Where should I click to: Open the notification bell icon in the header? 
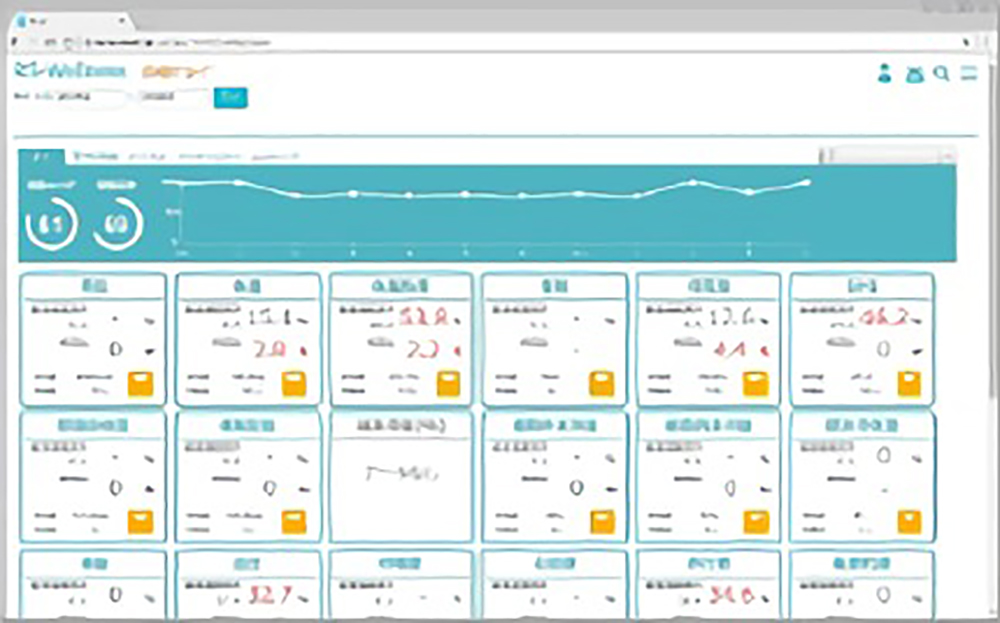tap(915, 74)
